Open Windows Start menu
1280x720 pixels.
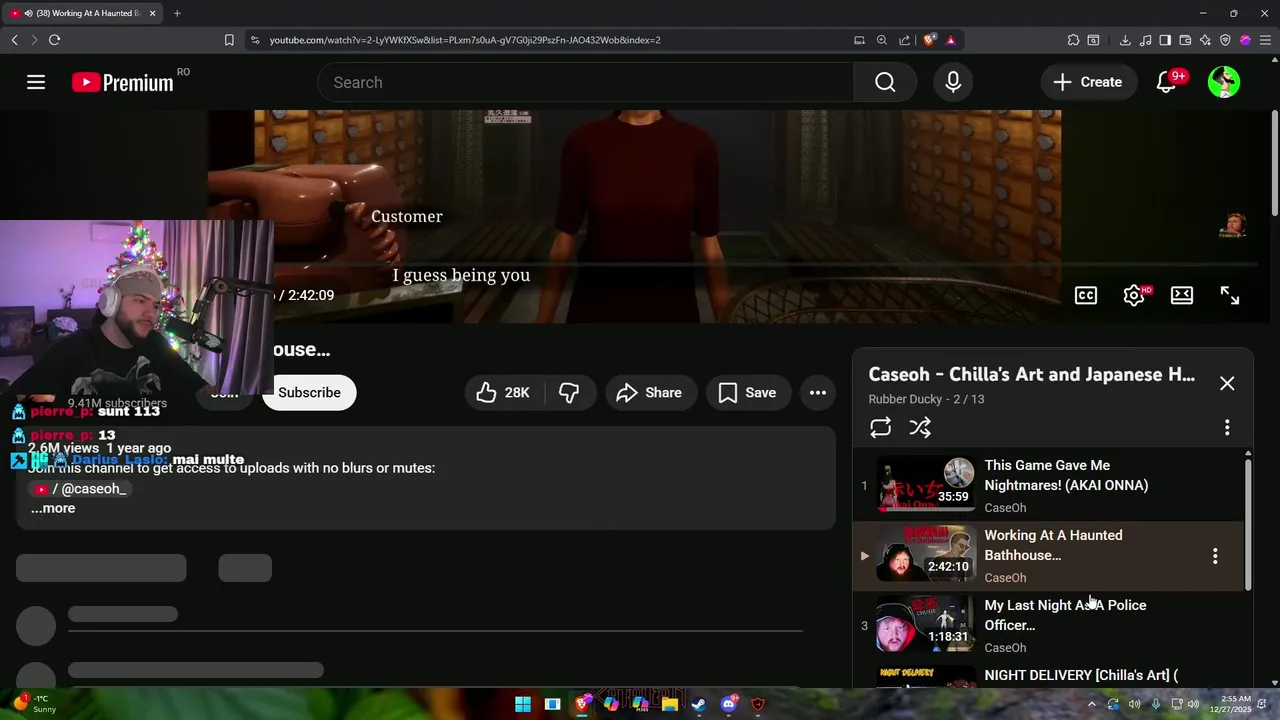[523, 704]
